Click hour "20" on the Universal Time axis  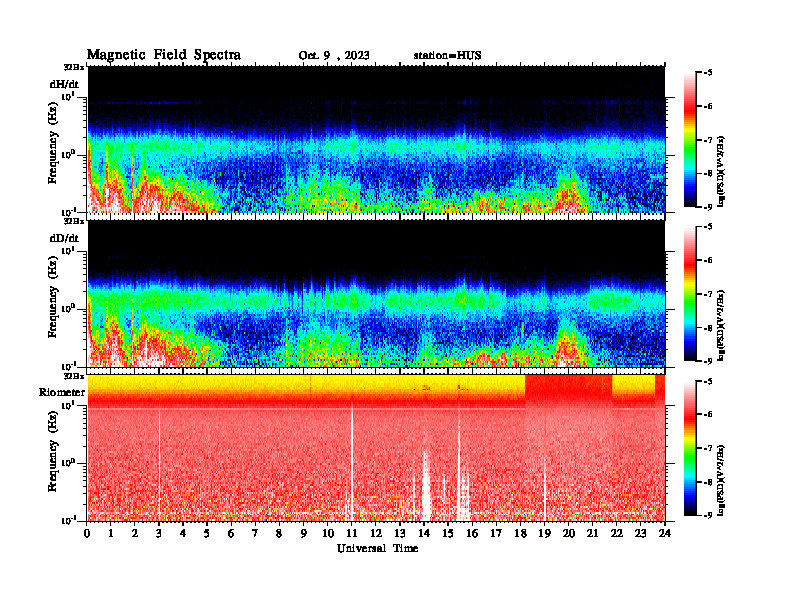click(x=569, y=533)
